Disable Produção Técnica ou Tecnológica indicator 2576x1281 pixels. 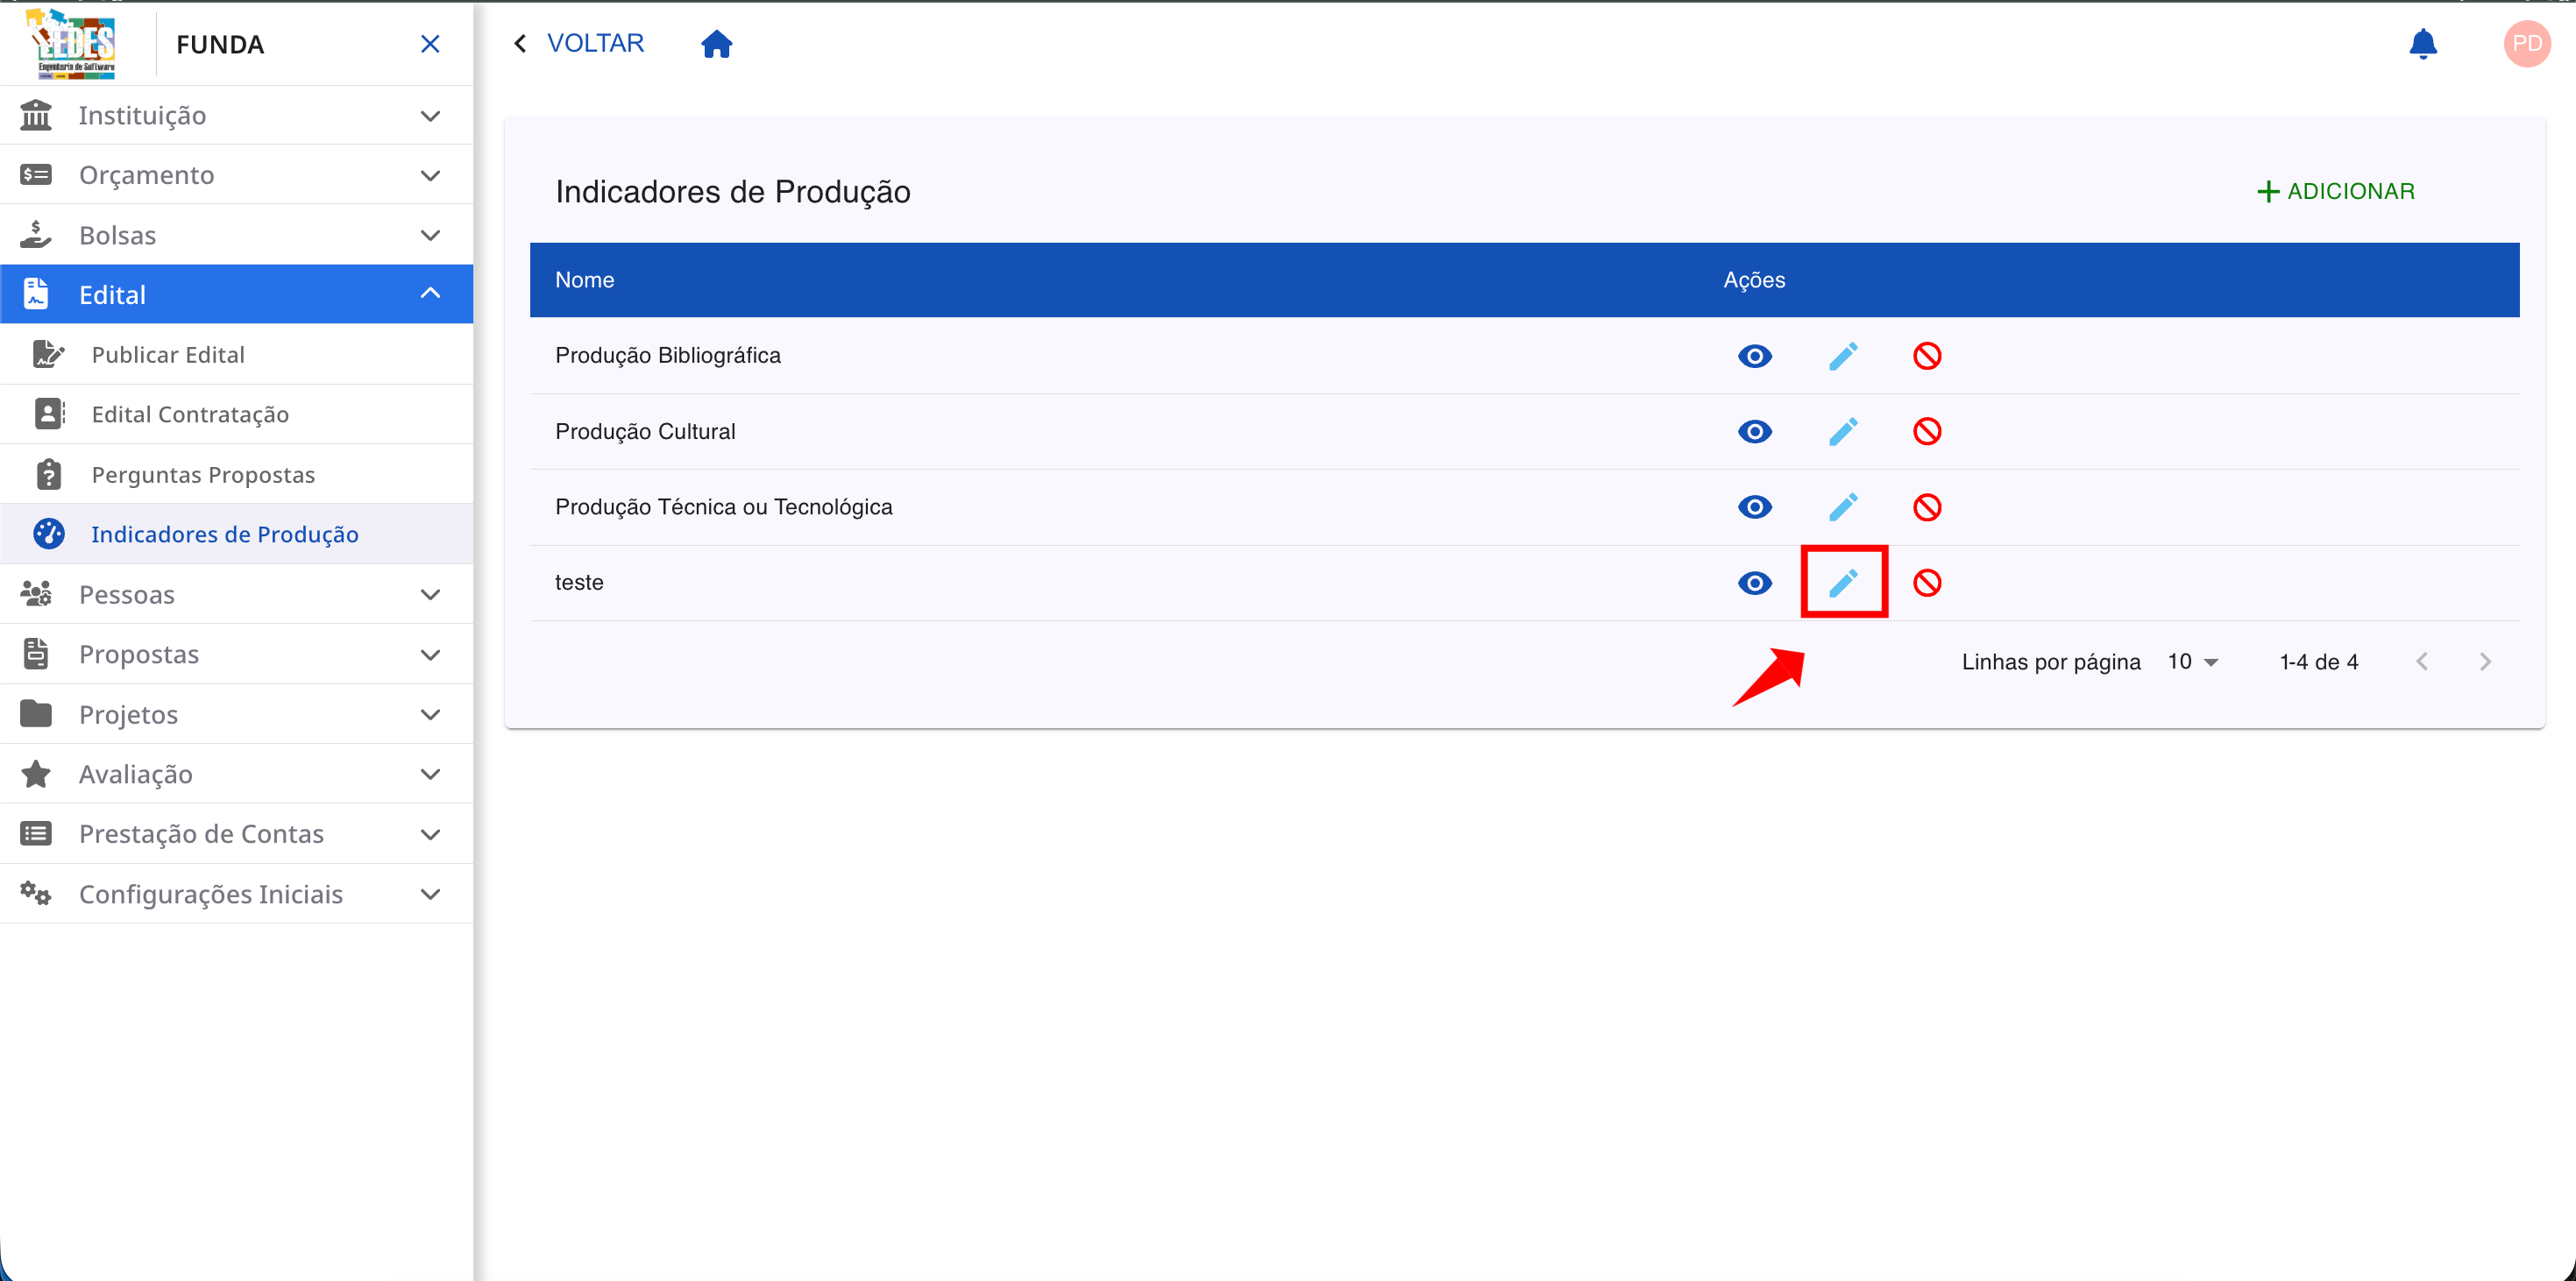(x=1927, y=507)
